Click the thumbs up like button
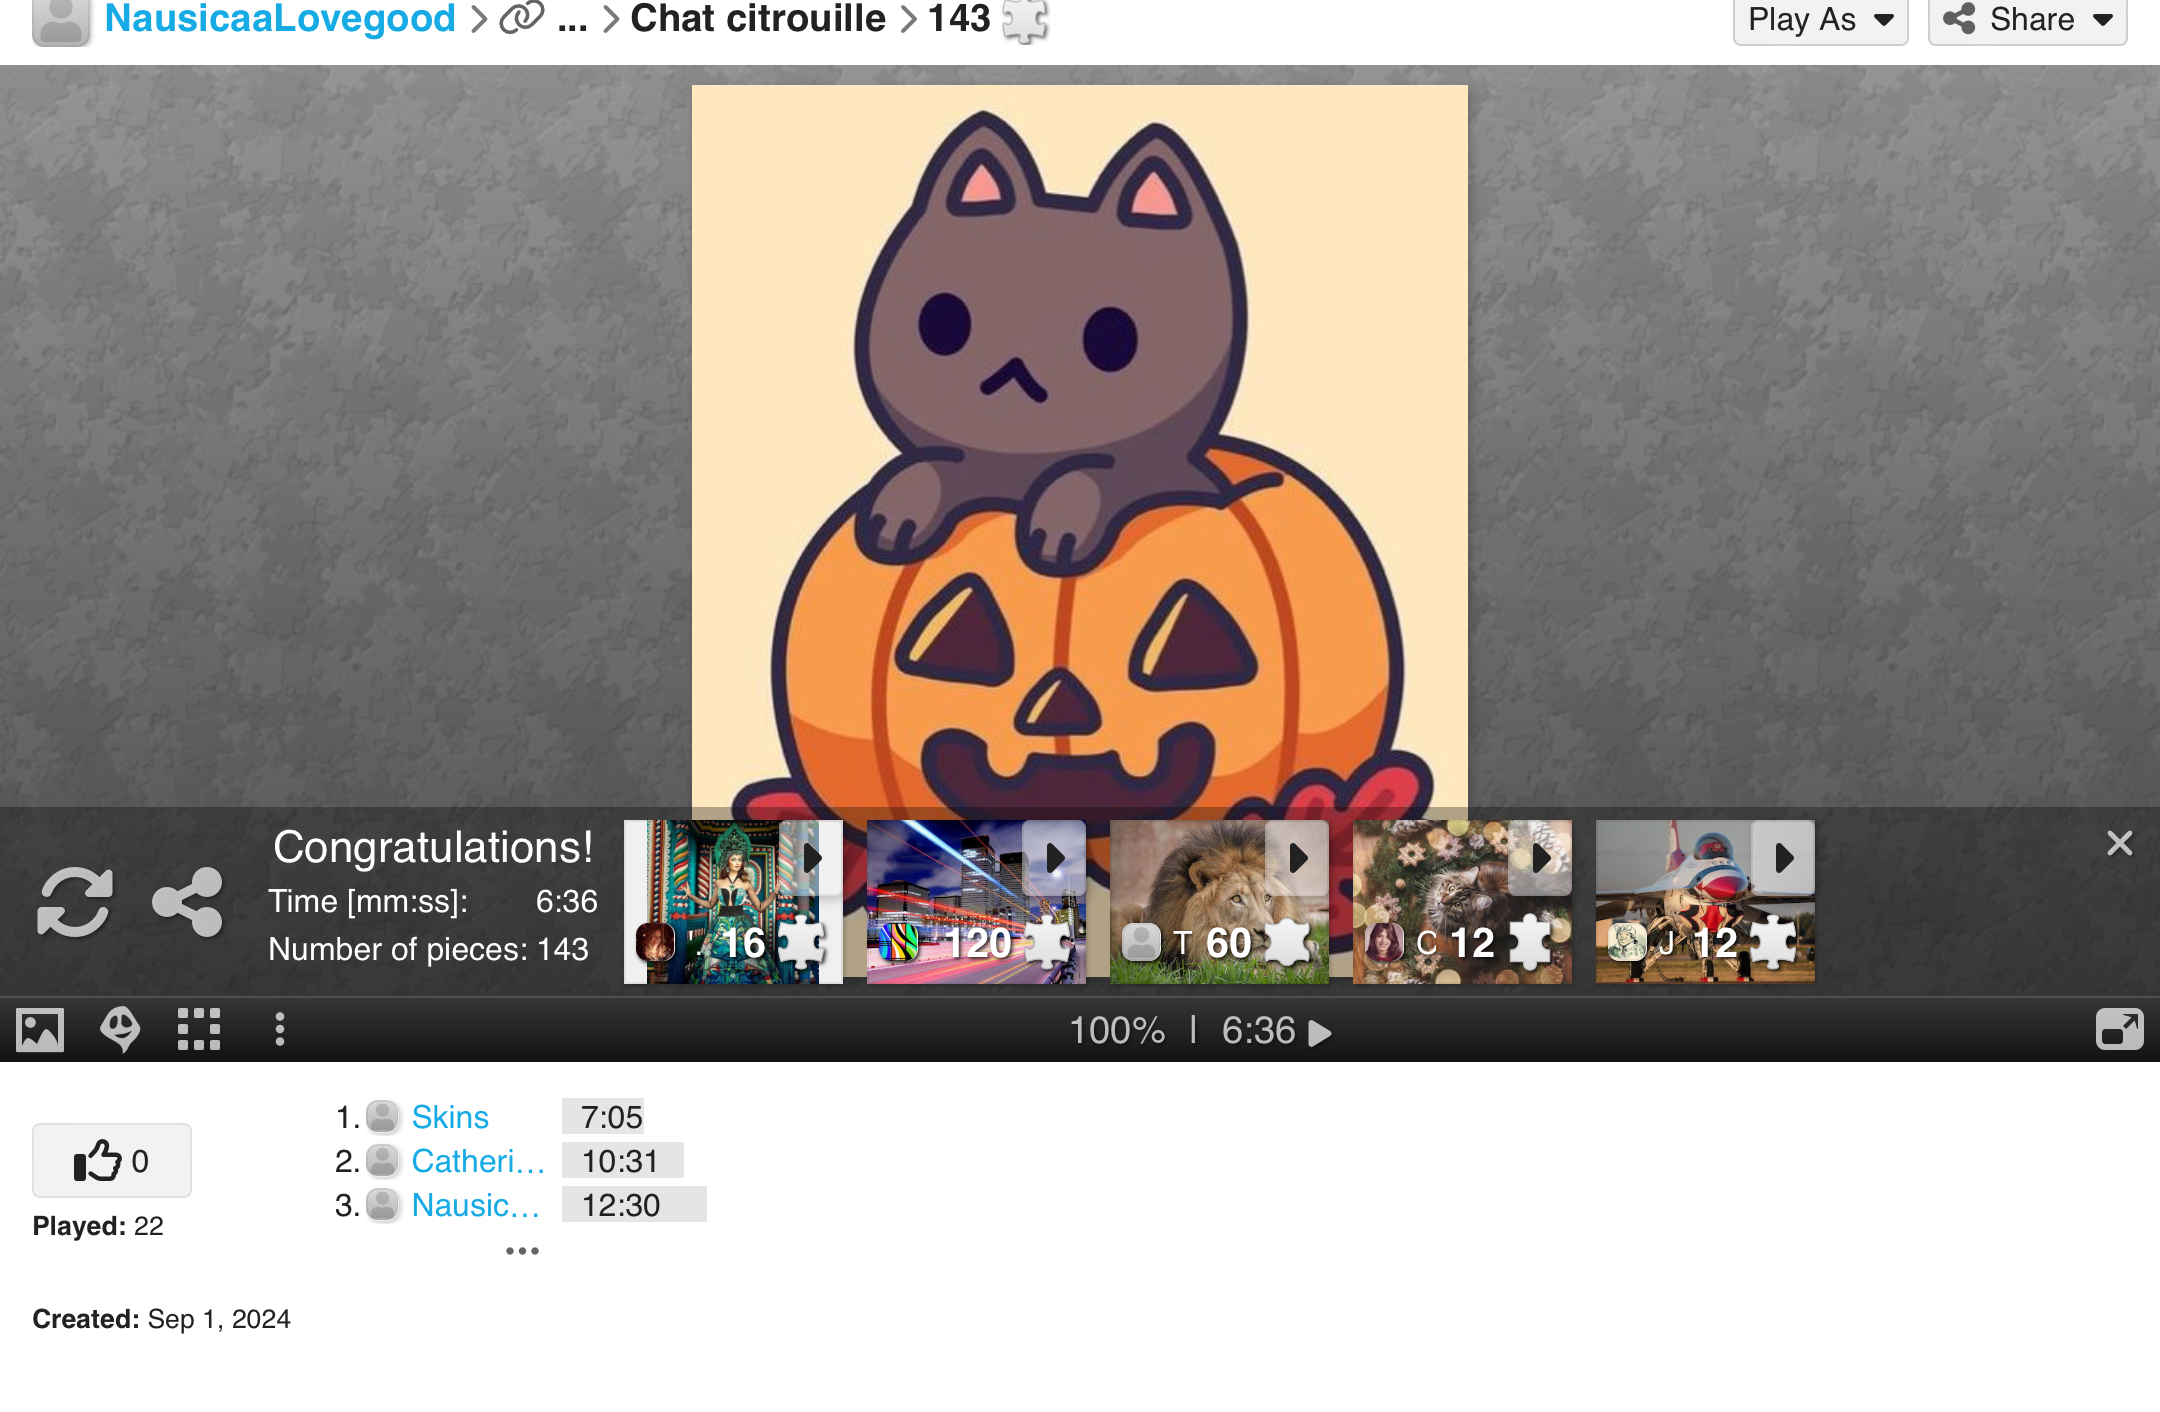2160x1412 pixels. coord(112,1161)
